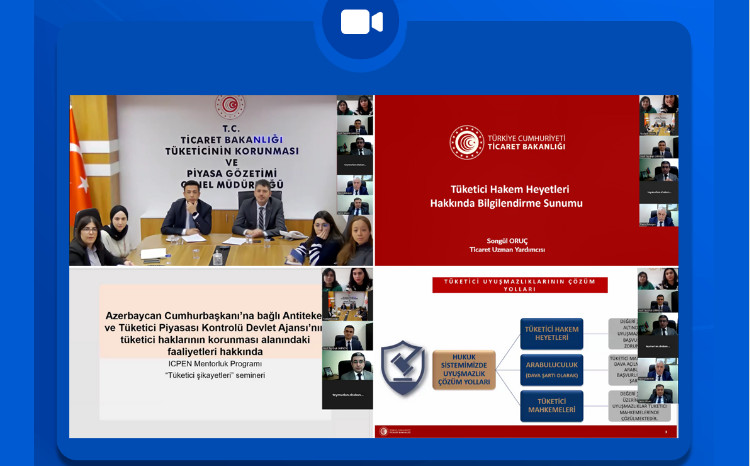Open the meeting-room thumbnail beside Azerbaycan slide
This screenshot has height=466, width=750.
(347, 306)
